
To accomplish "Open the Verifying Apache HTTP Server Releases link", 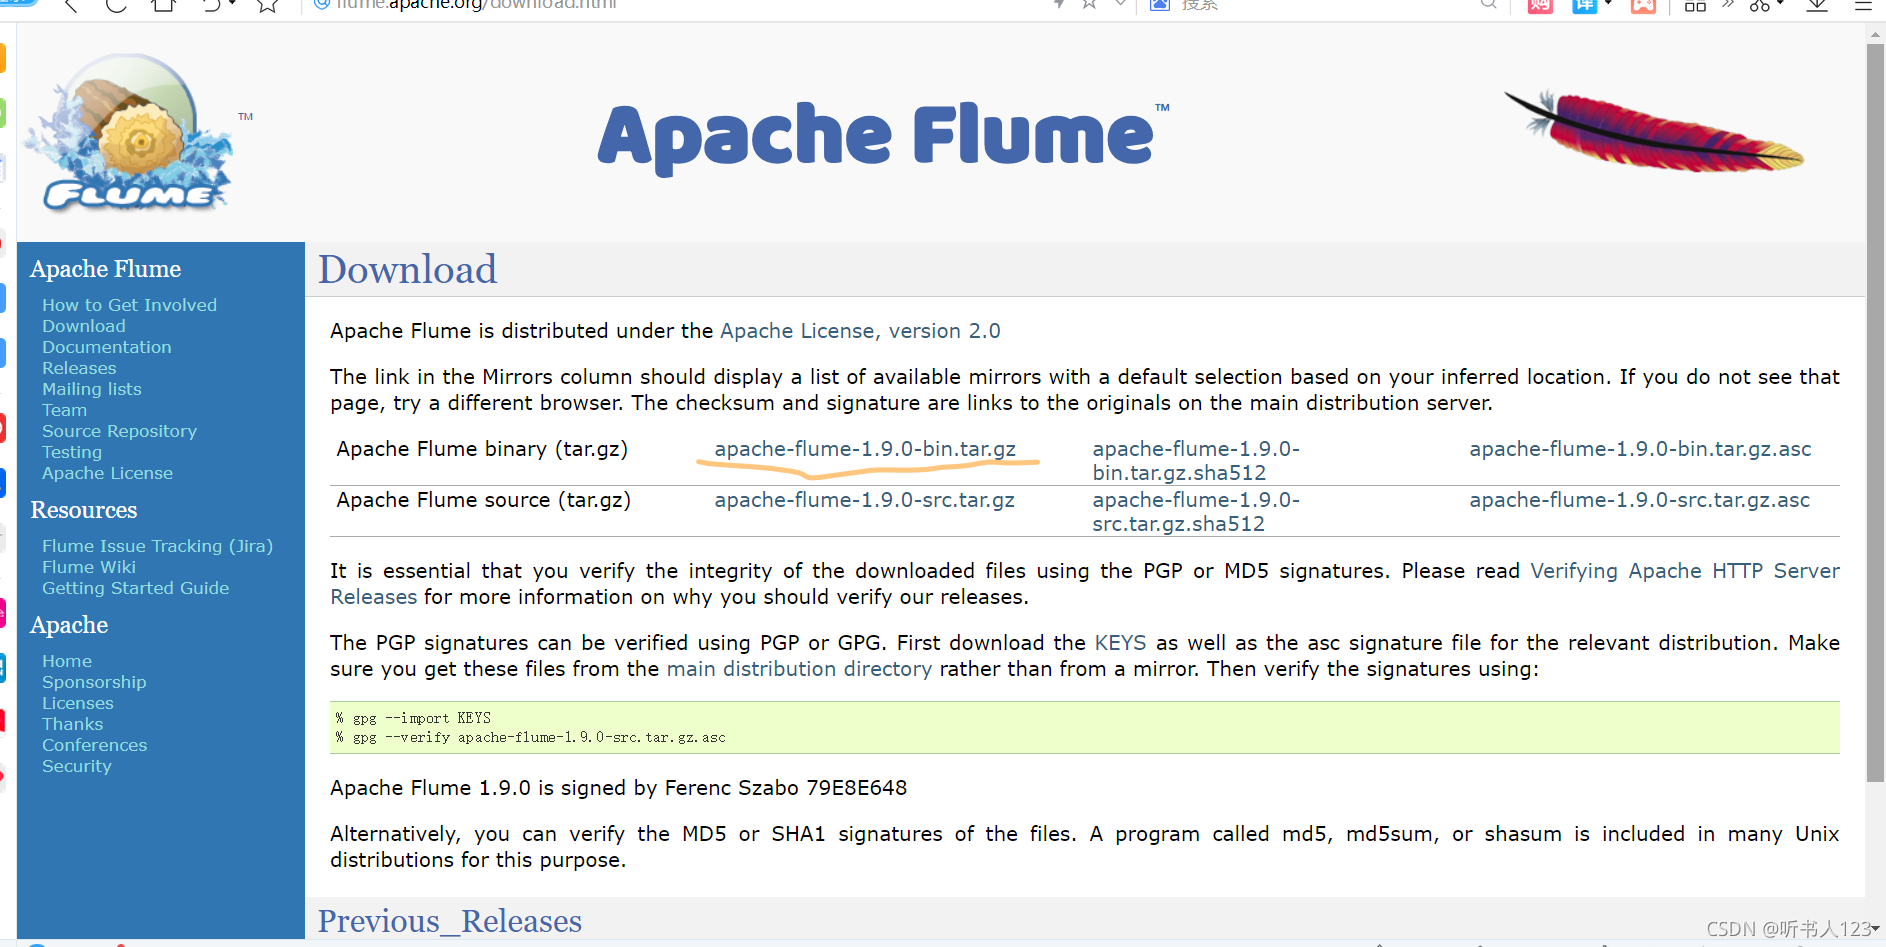I will [1684, 570].
